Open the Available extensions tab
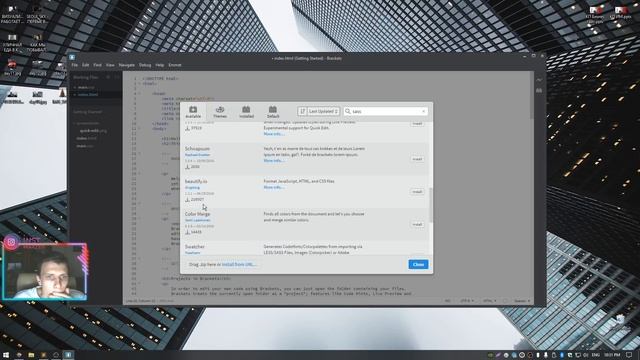Viewport: 640px width, 360px height. [x=193, y=112]
